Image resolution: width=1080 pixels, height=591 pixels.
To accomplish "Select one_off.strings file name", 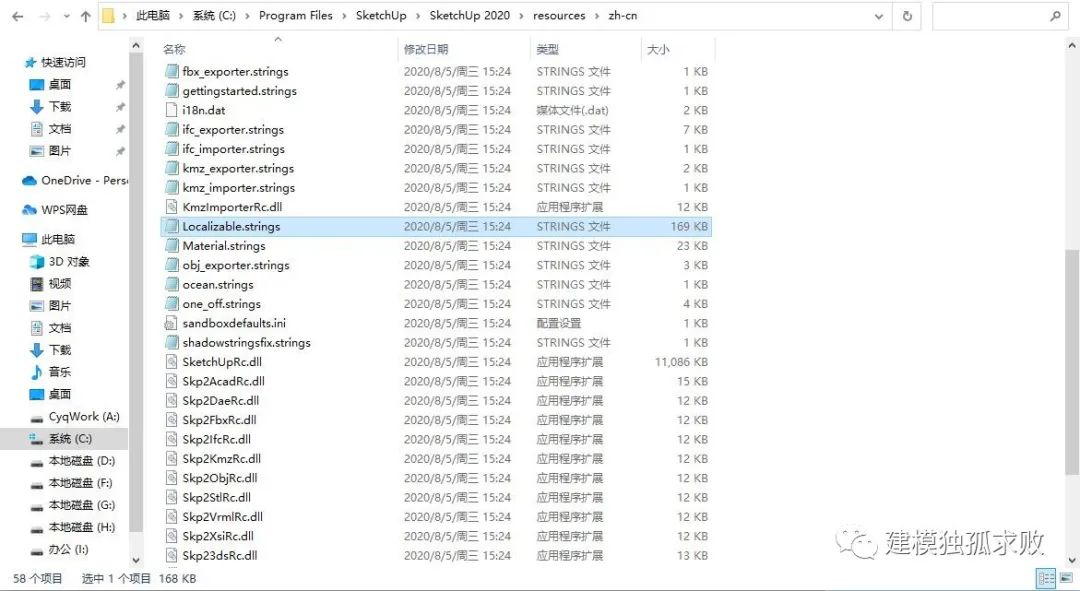I will tap(222, 304).
